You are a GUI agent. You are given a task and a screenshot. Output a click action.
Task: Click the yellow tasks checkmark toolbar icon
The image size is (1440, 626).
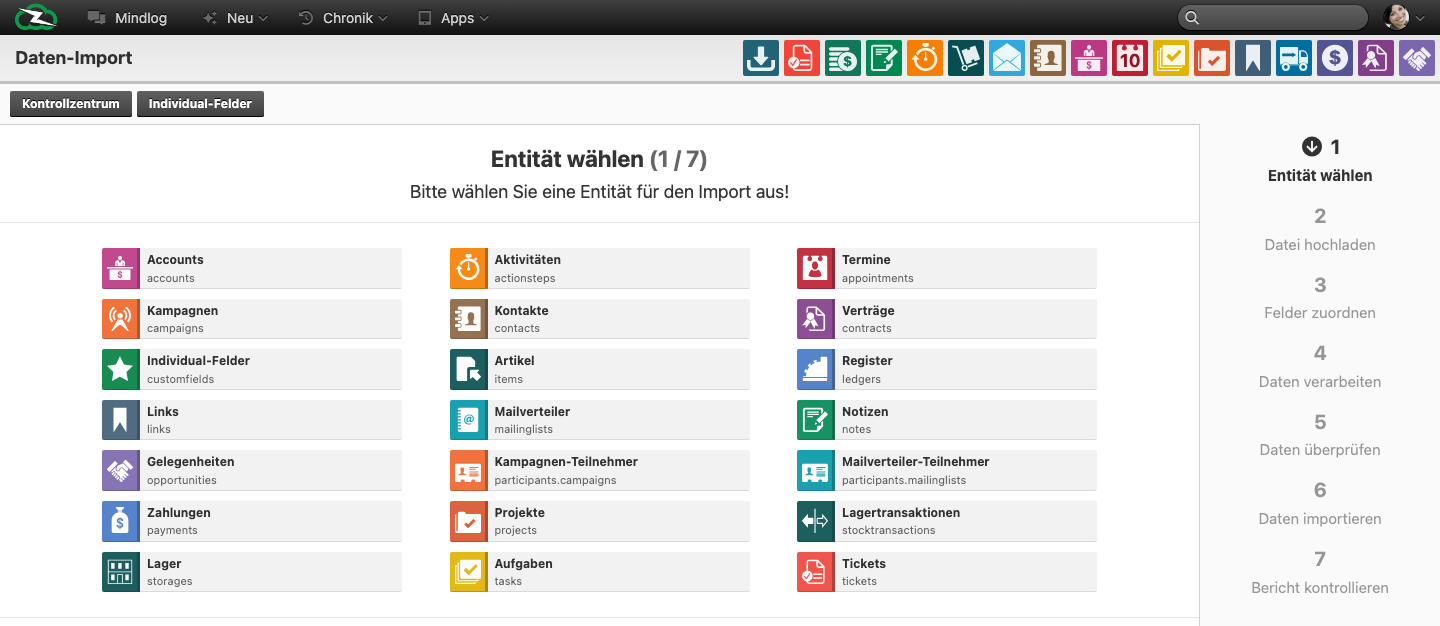pyautogui.click(x=1171, y=58)
